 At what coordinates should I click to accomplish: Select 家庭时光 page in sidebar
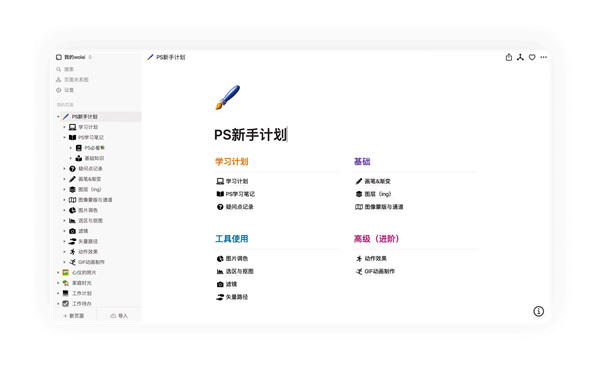click(82, 283)
